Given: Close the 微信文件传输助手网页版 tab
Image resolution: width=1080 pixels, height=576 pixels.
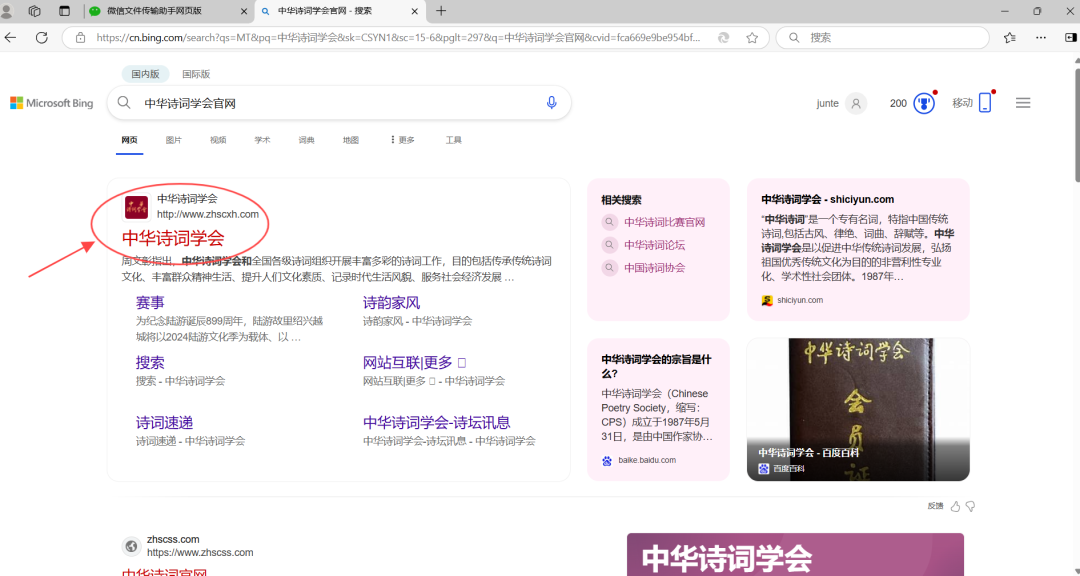Looking at the screenshot, I should pos(245,12).
